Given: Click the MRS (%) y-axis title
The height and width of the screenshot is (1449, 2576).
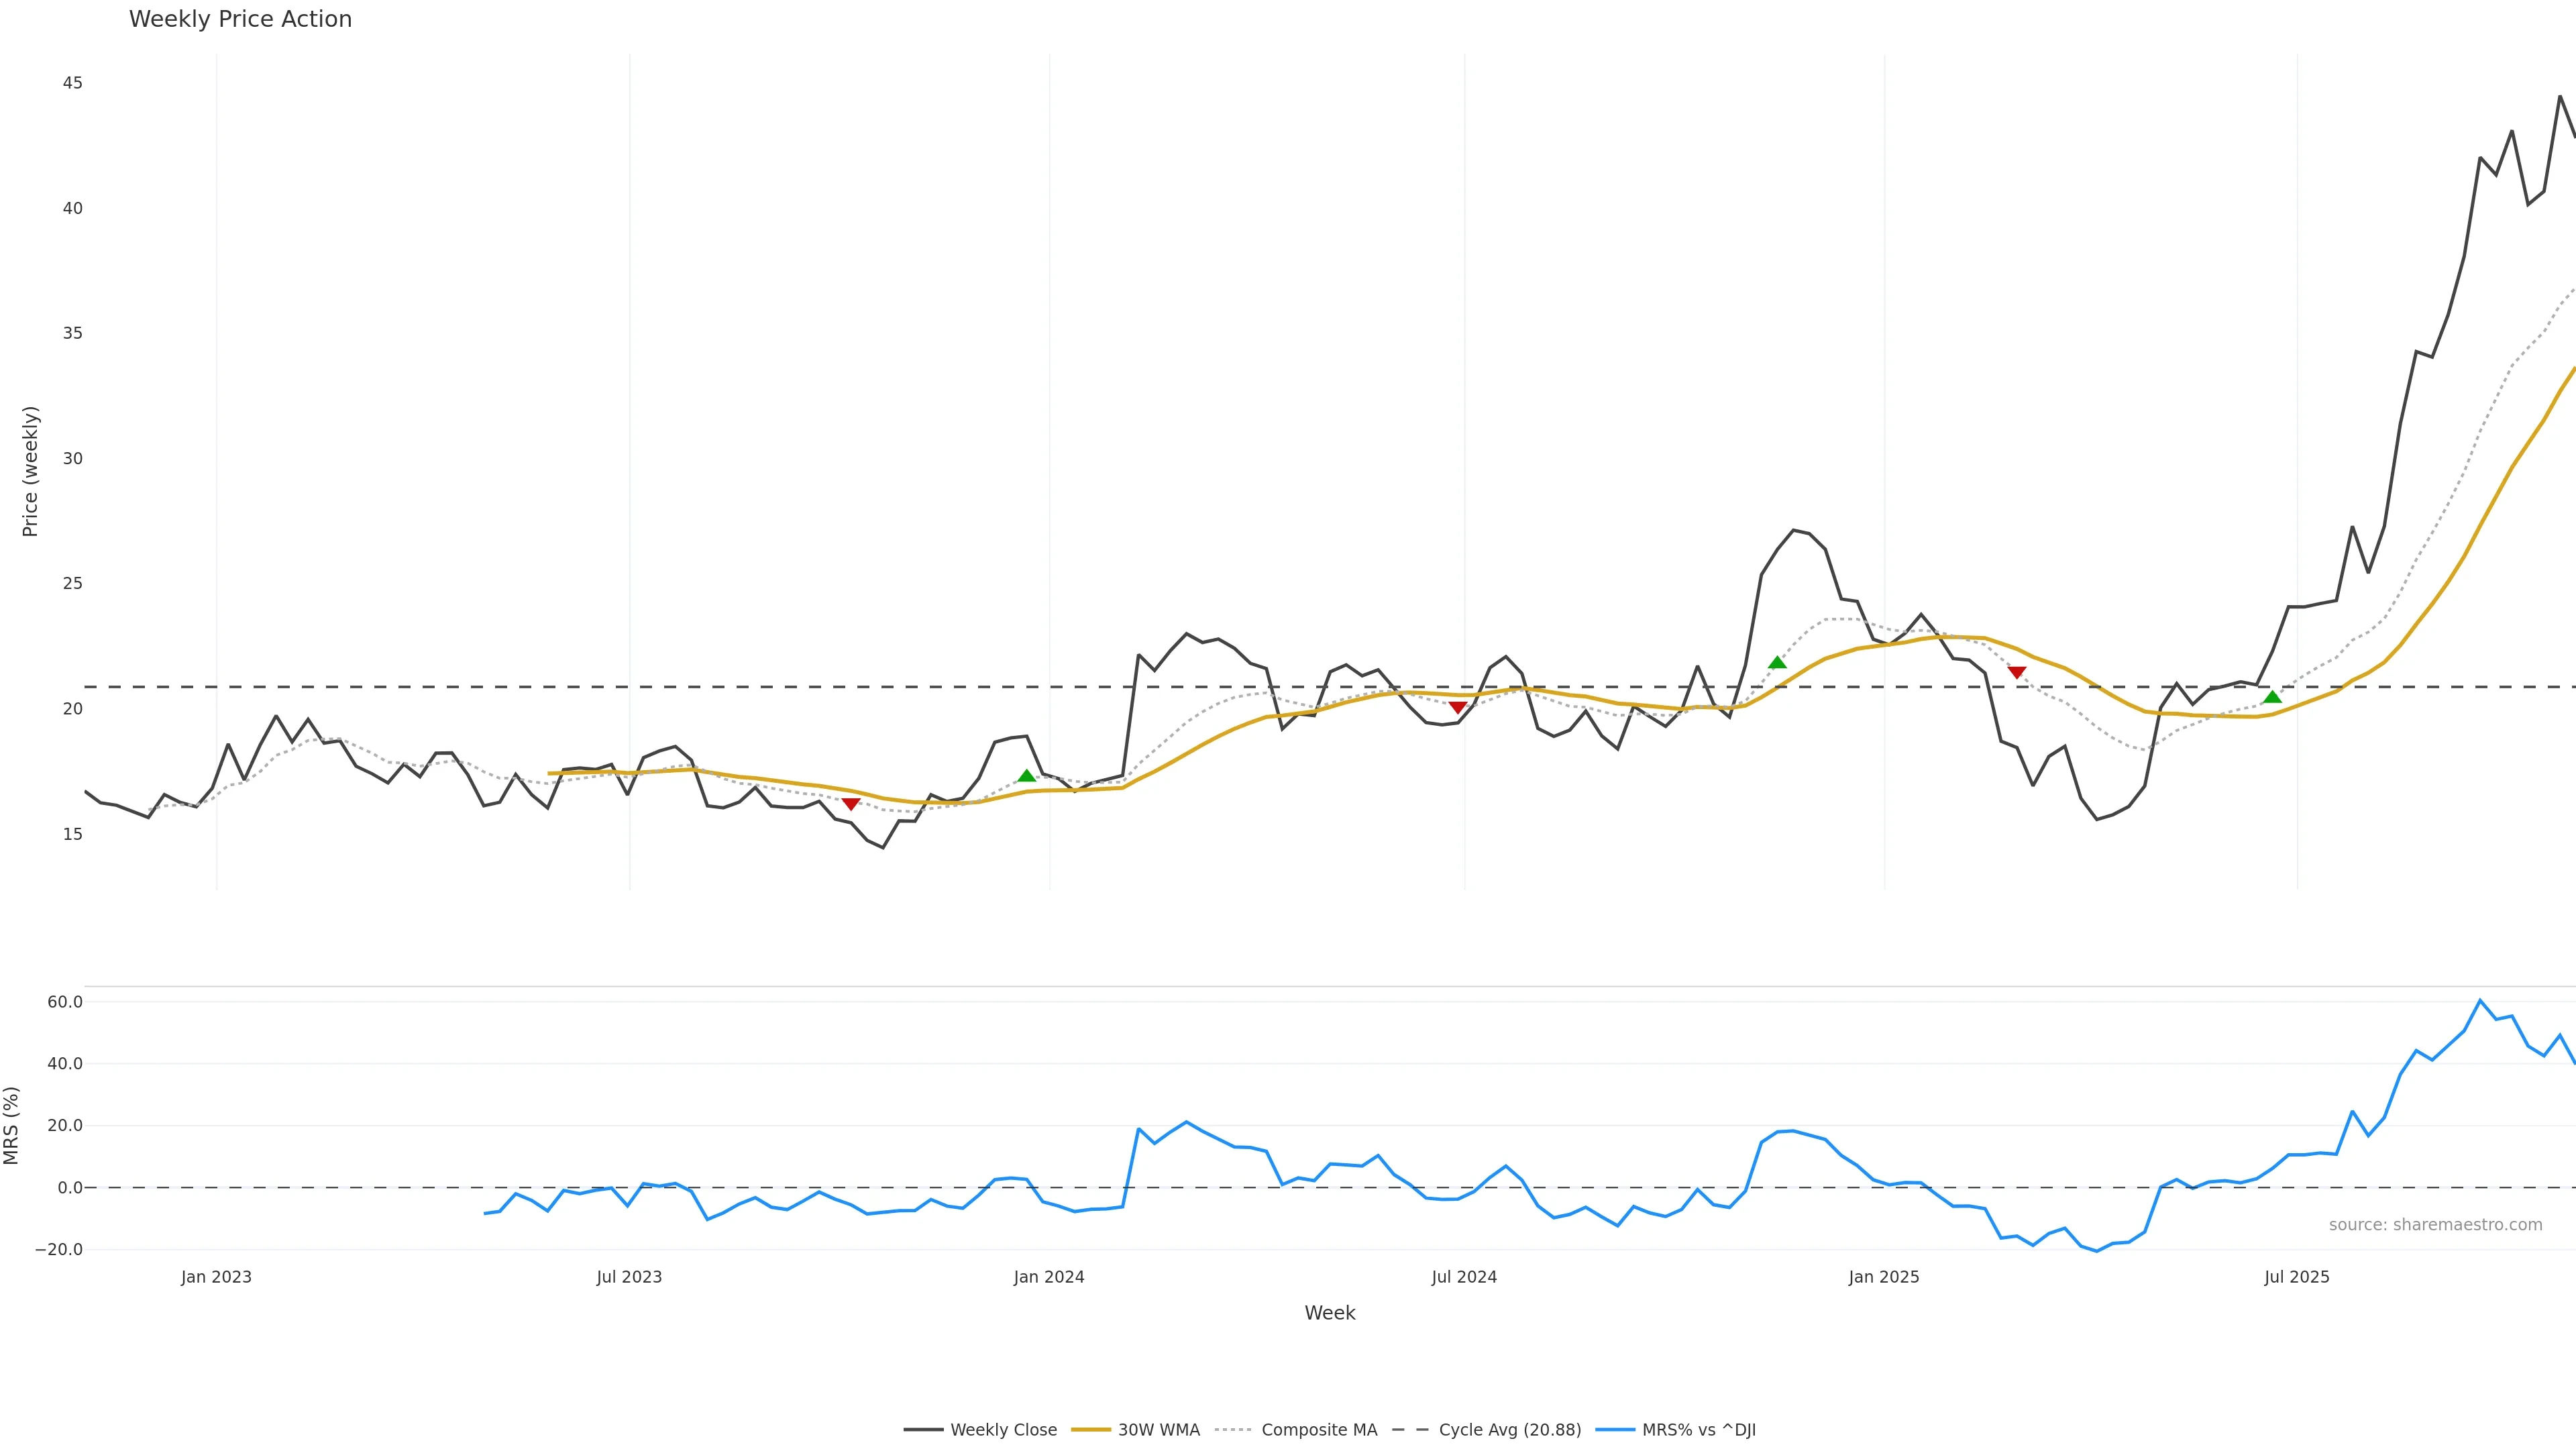Looking at the screenshot, I should pyautogui.click(x=12, y=1125).
